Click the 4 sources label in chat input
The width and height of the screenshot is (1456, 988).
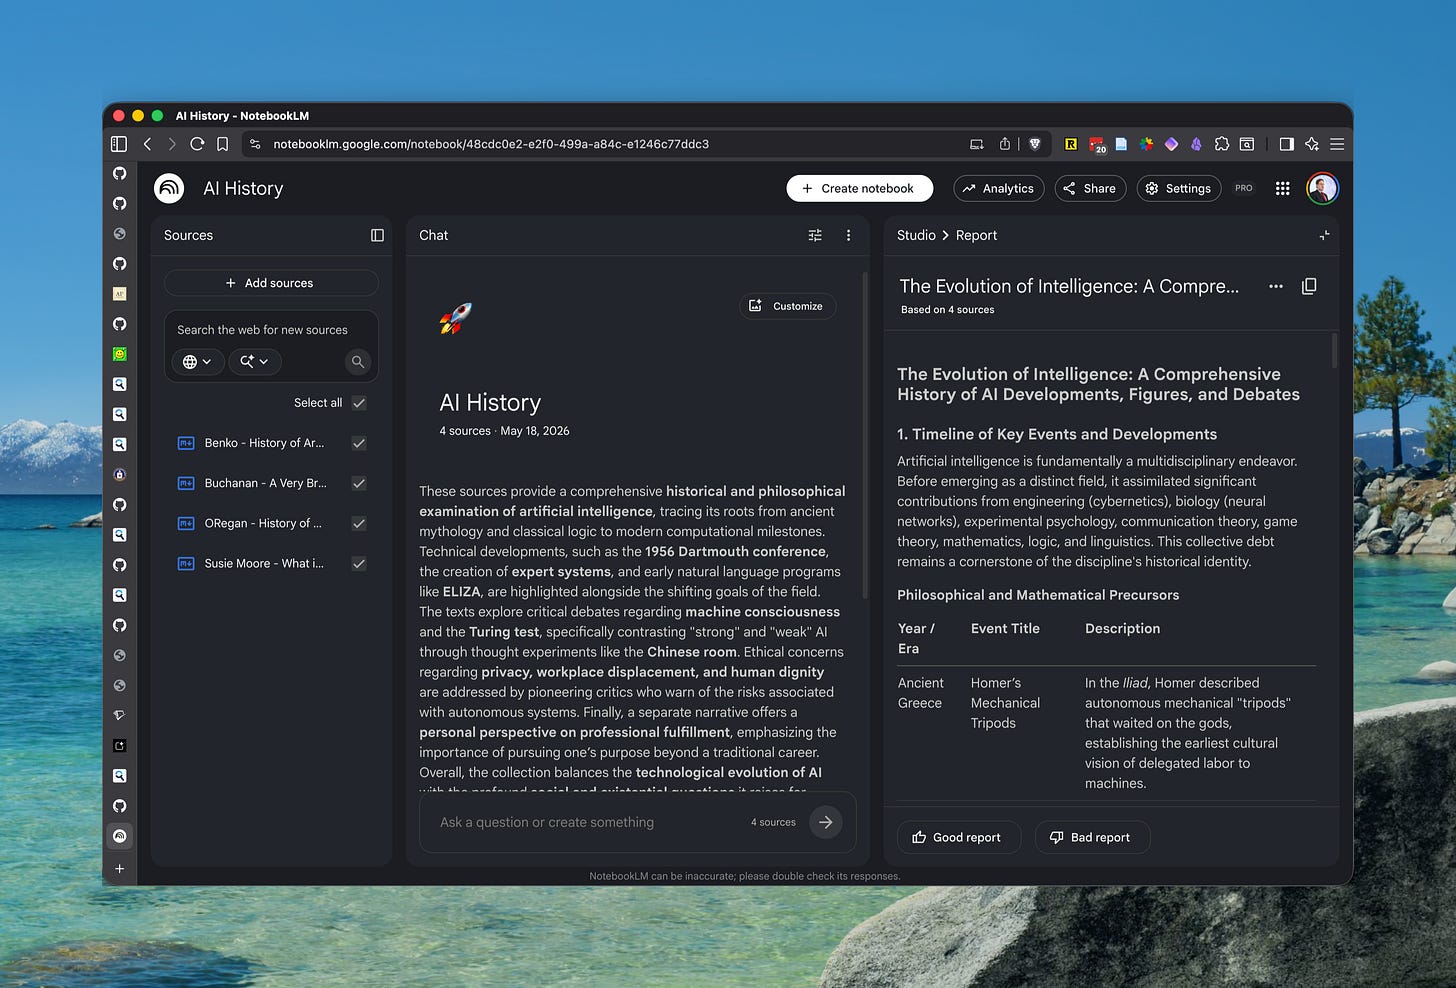tap(773, 822)
